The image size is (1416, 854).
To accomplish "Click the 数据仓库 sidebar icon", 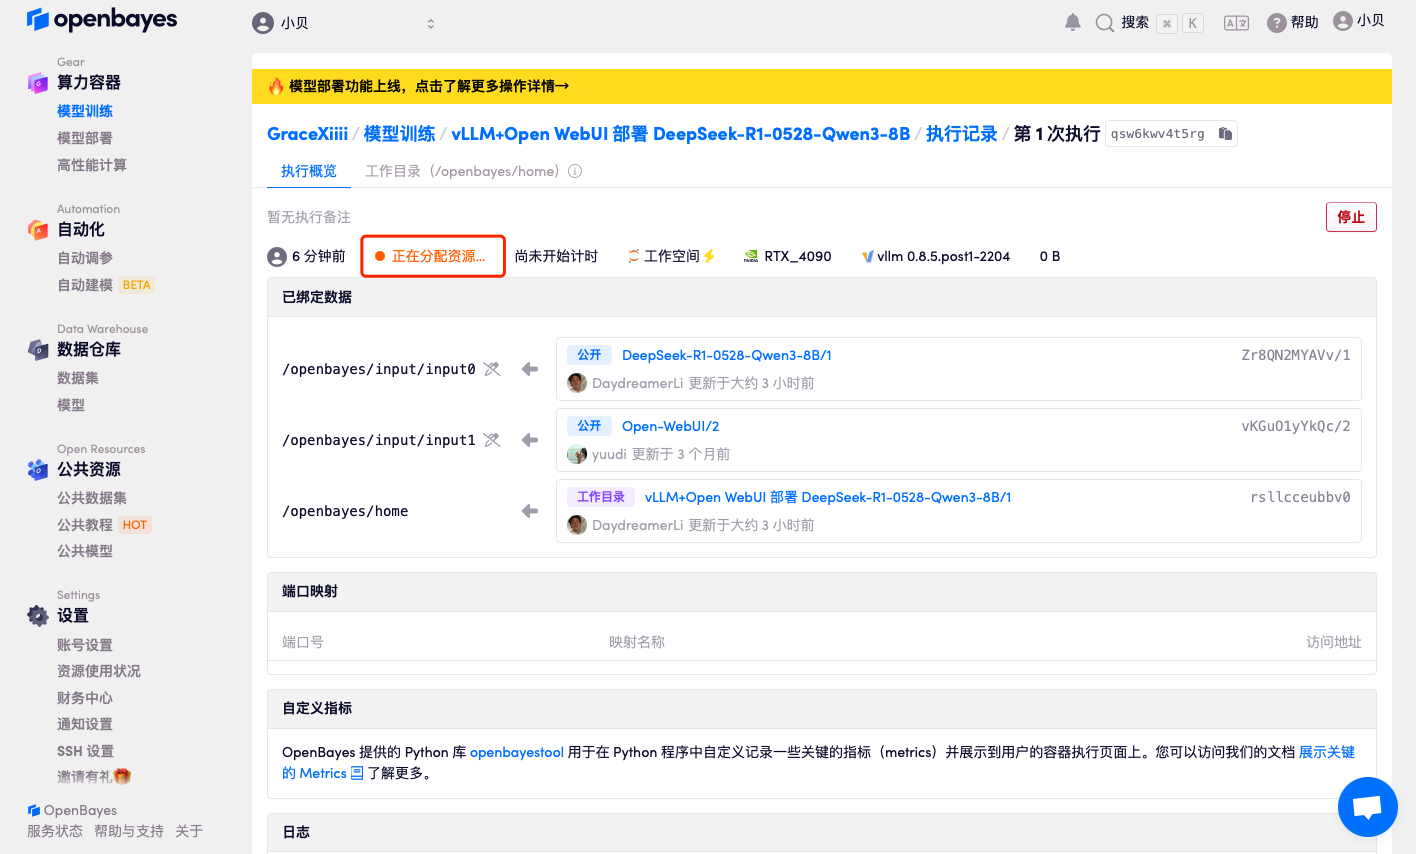I will [x=38, y=350].
